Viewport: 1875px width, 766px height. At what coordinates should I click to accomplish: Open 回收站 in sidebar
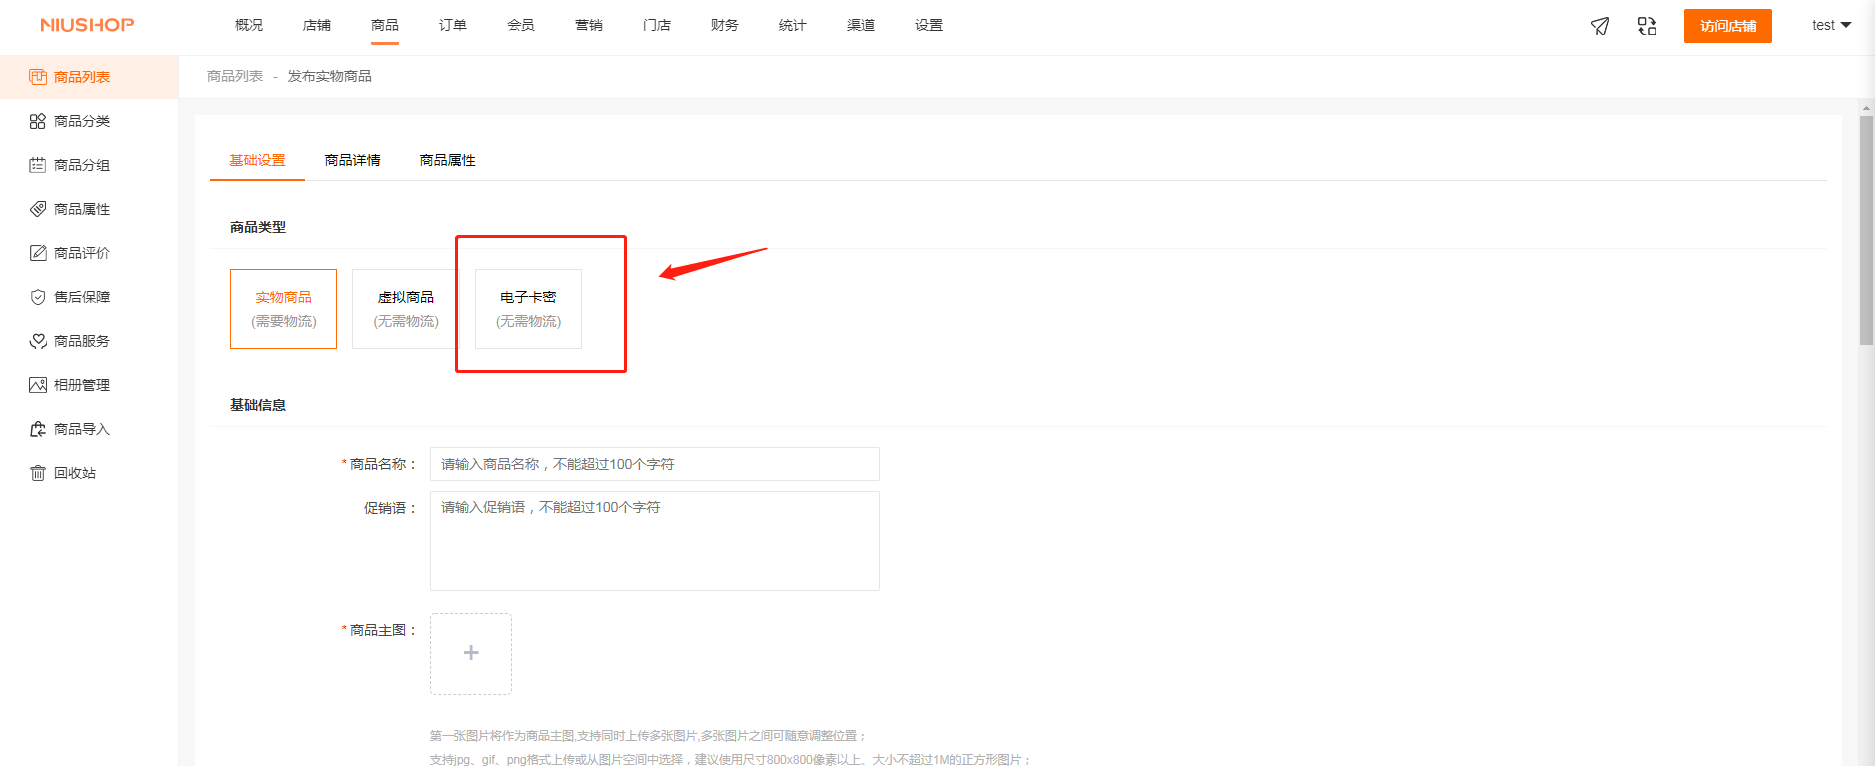(x=89, y=473)
